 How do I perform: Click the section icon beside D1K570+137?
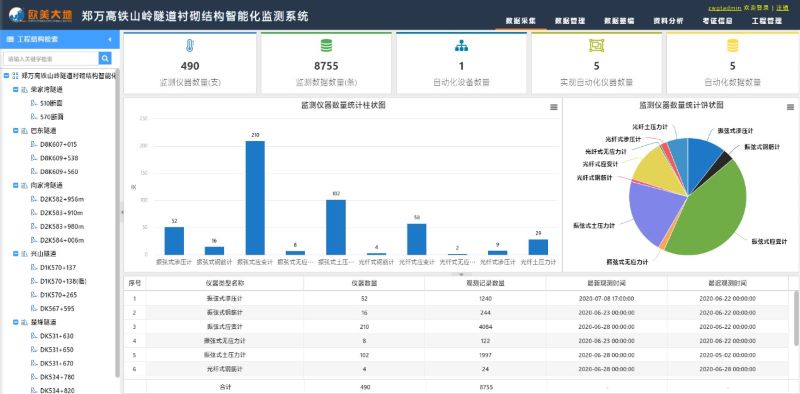(x=34, y=267)
